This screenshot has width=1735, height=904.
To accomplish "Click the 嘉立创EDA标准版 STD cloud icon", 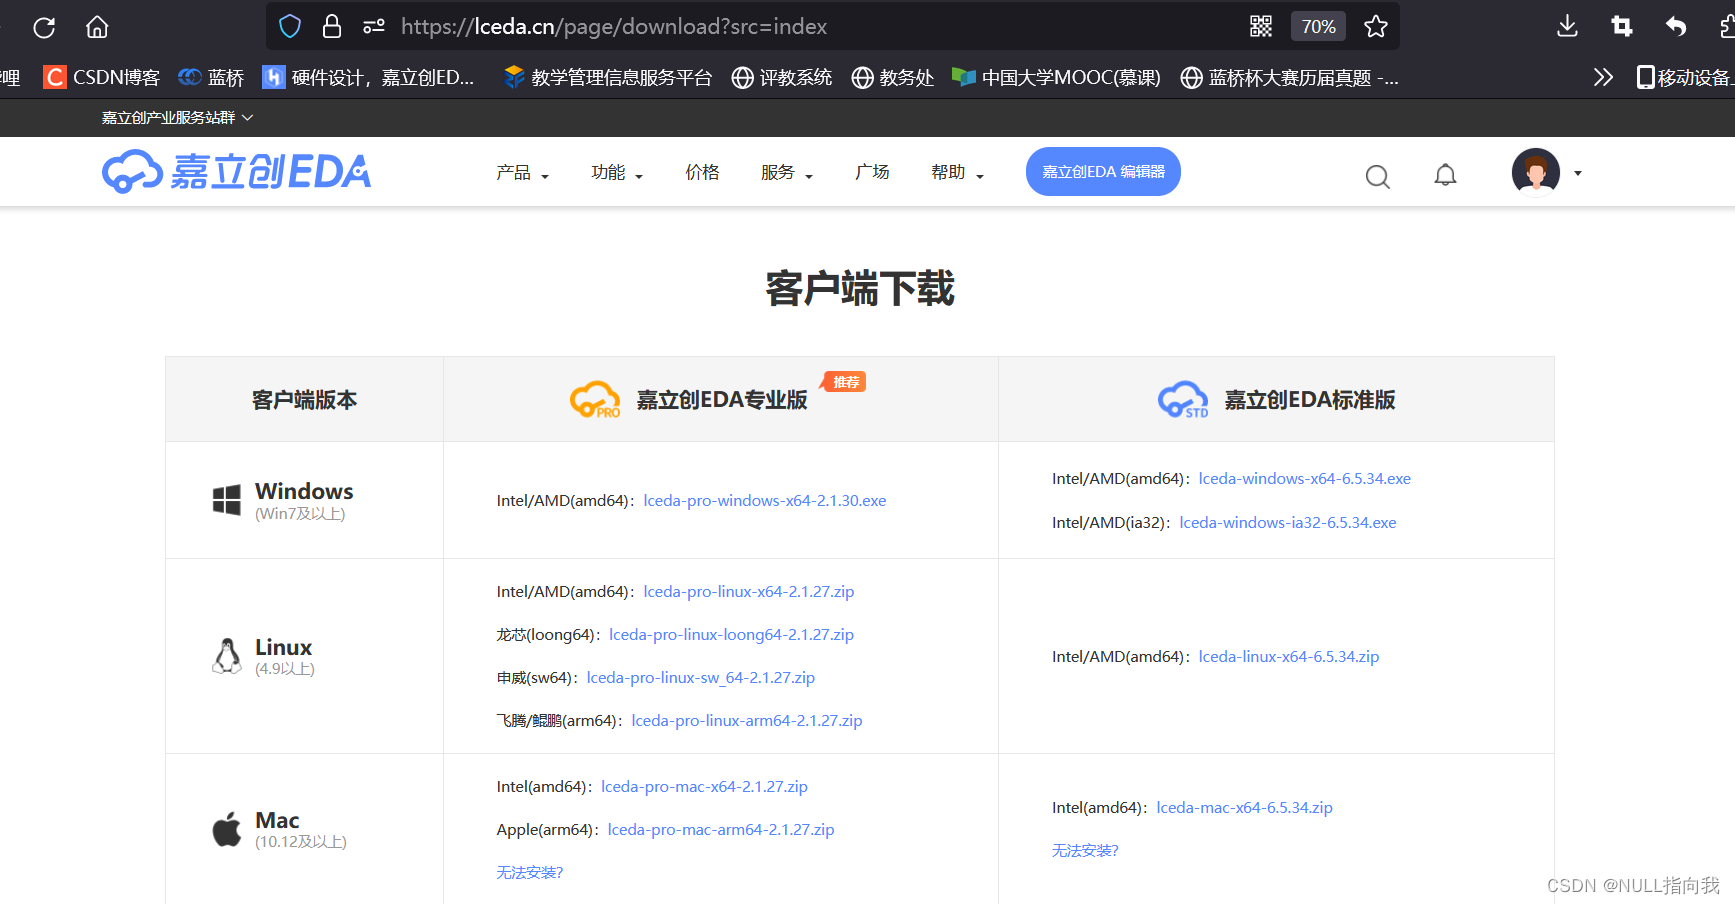I will (1183, 400).
